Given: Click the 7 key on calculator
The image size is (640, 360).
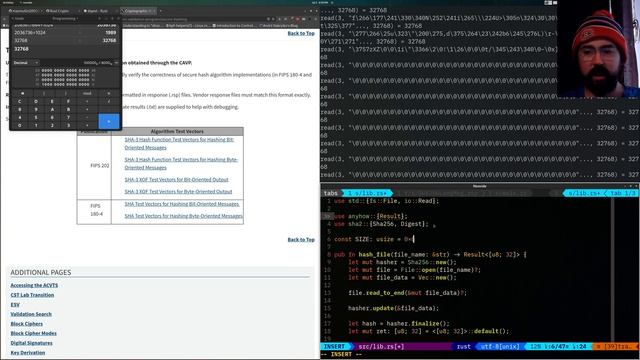Looking at the screenshot, I should pos(68,118).
